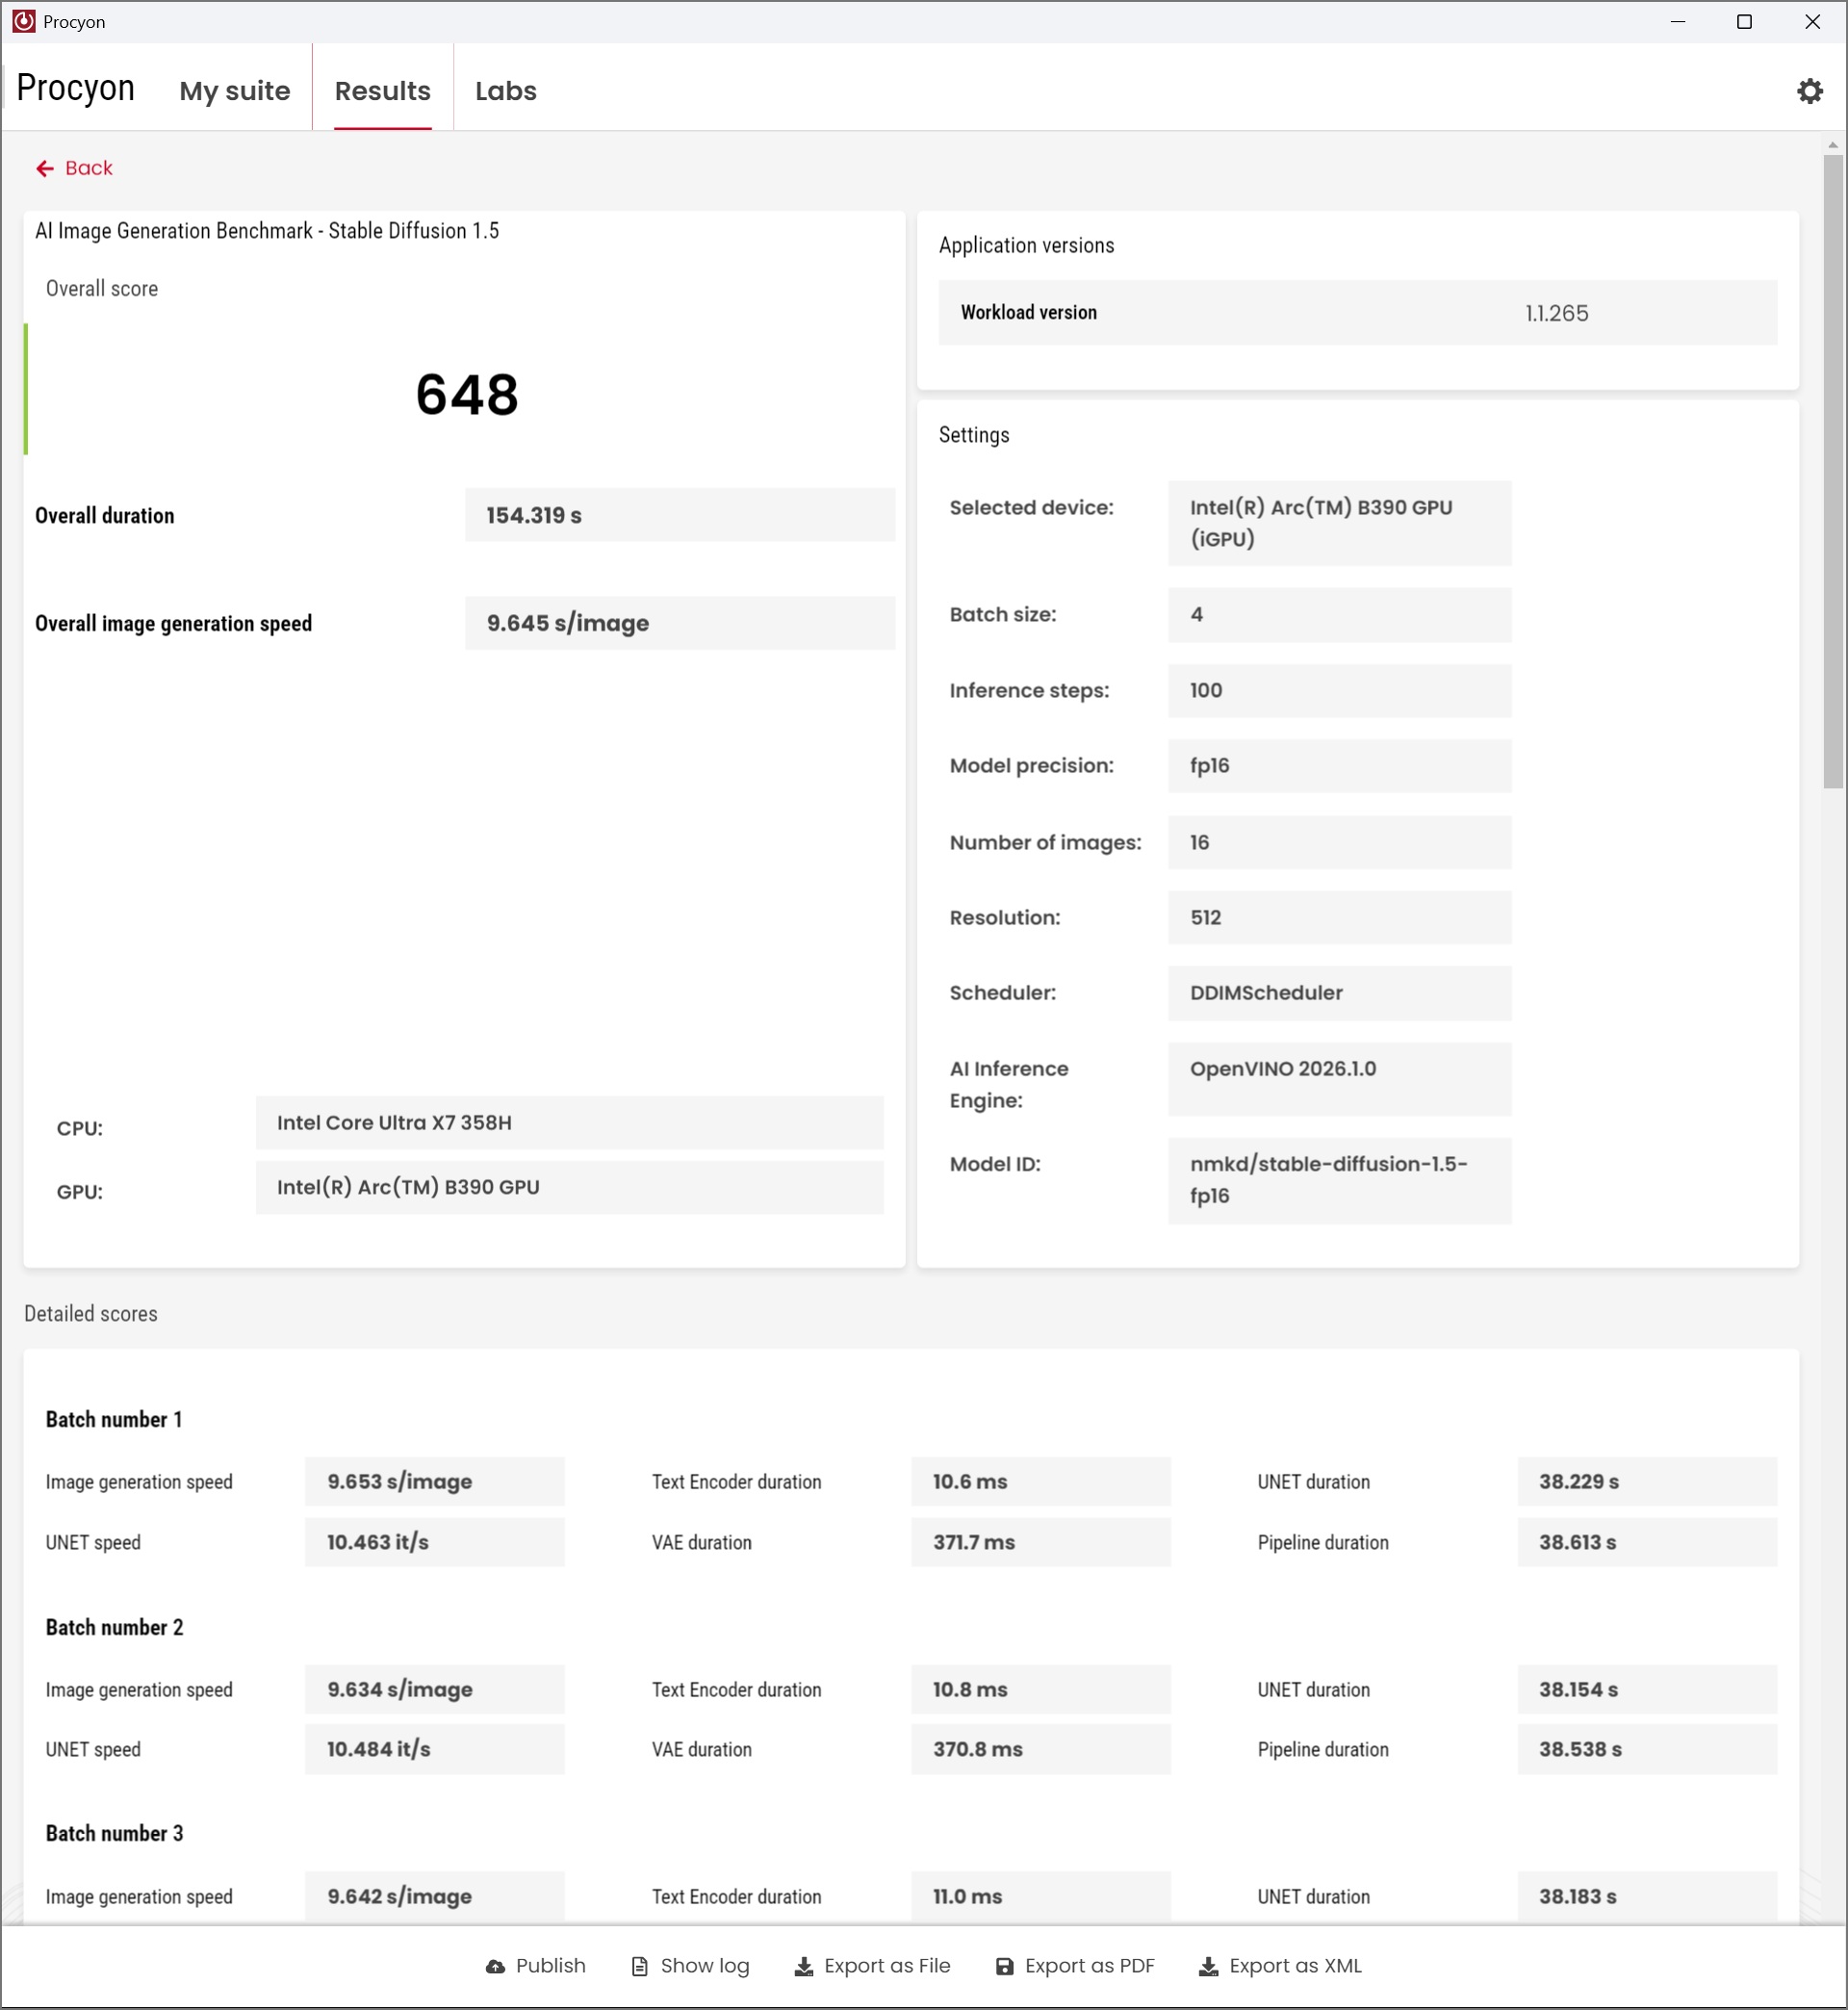This screenshot has width=1848, height=2010.
Task: Minimize the Procyon window
Action: click(1678, 21)
